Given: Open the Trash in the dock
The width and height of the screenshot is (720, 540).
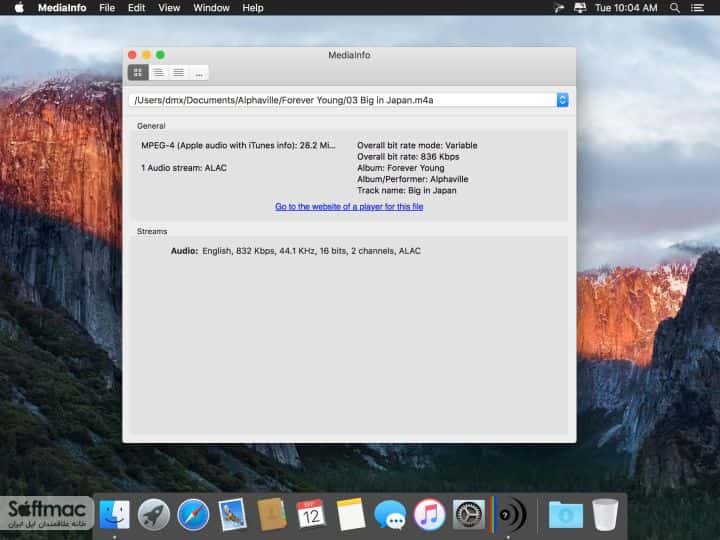Looking at the screenshot, I should 605,515.
